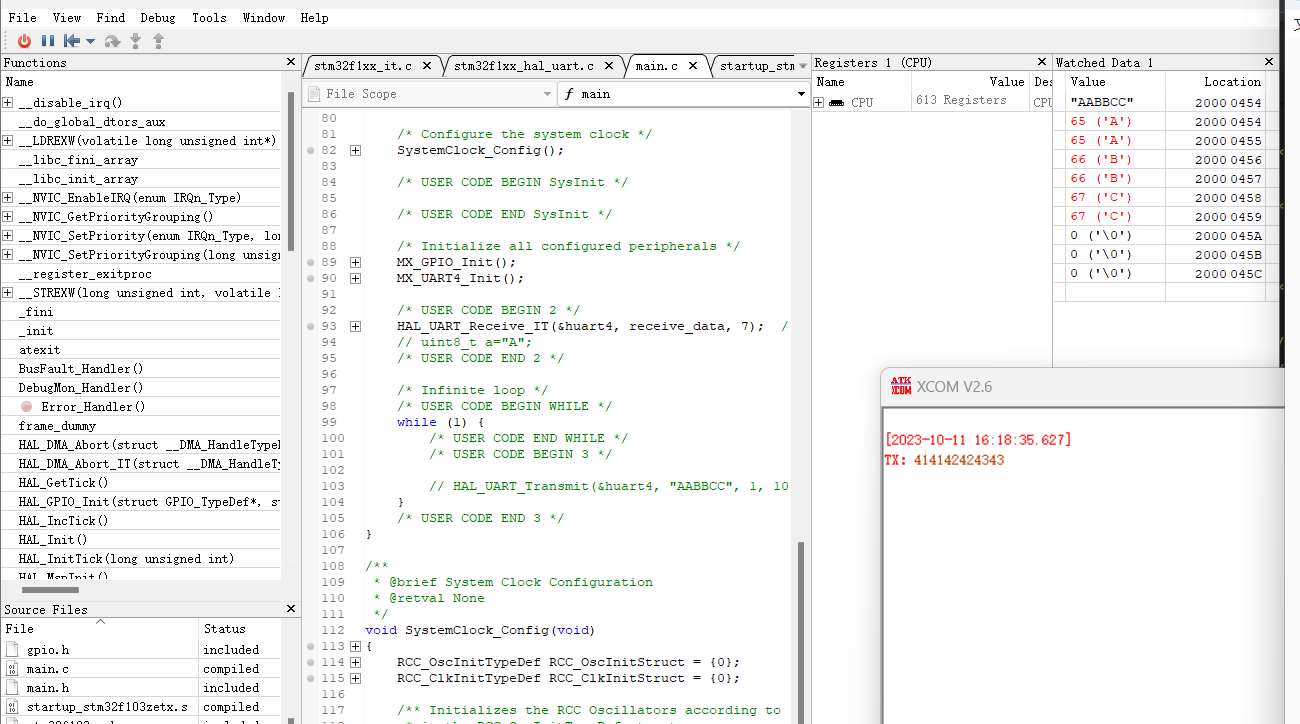Toggle breakpoint on line 113
1300x724 pixels.
click(x=311, y=646)
